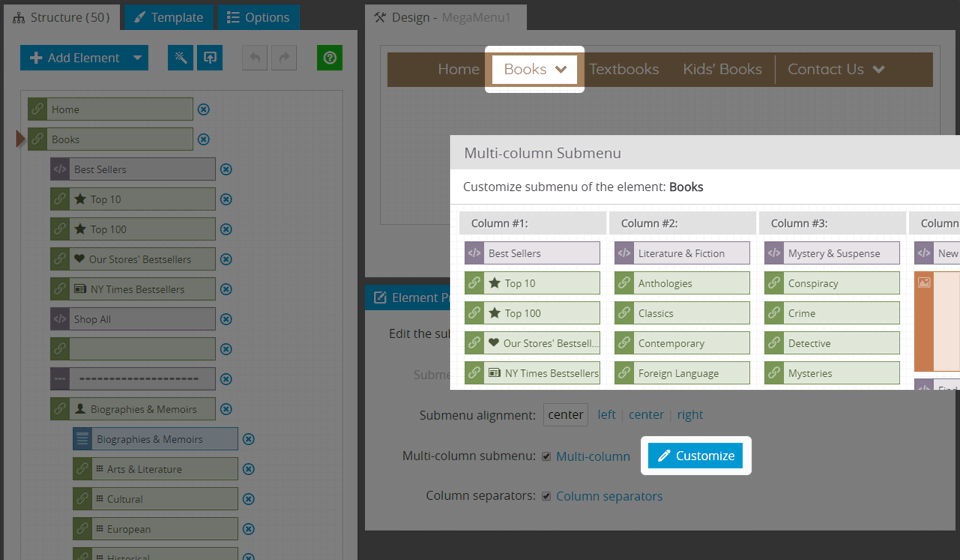Delete the Best Sellers element in the tree

pyautogui.click(x=226, y=170)
